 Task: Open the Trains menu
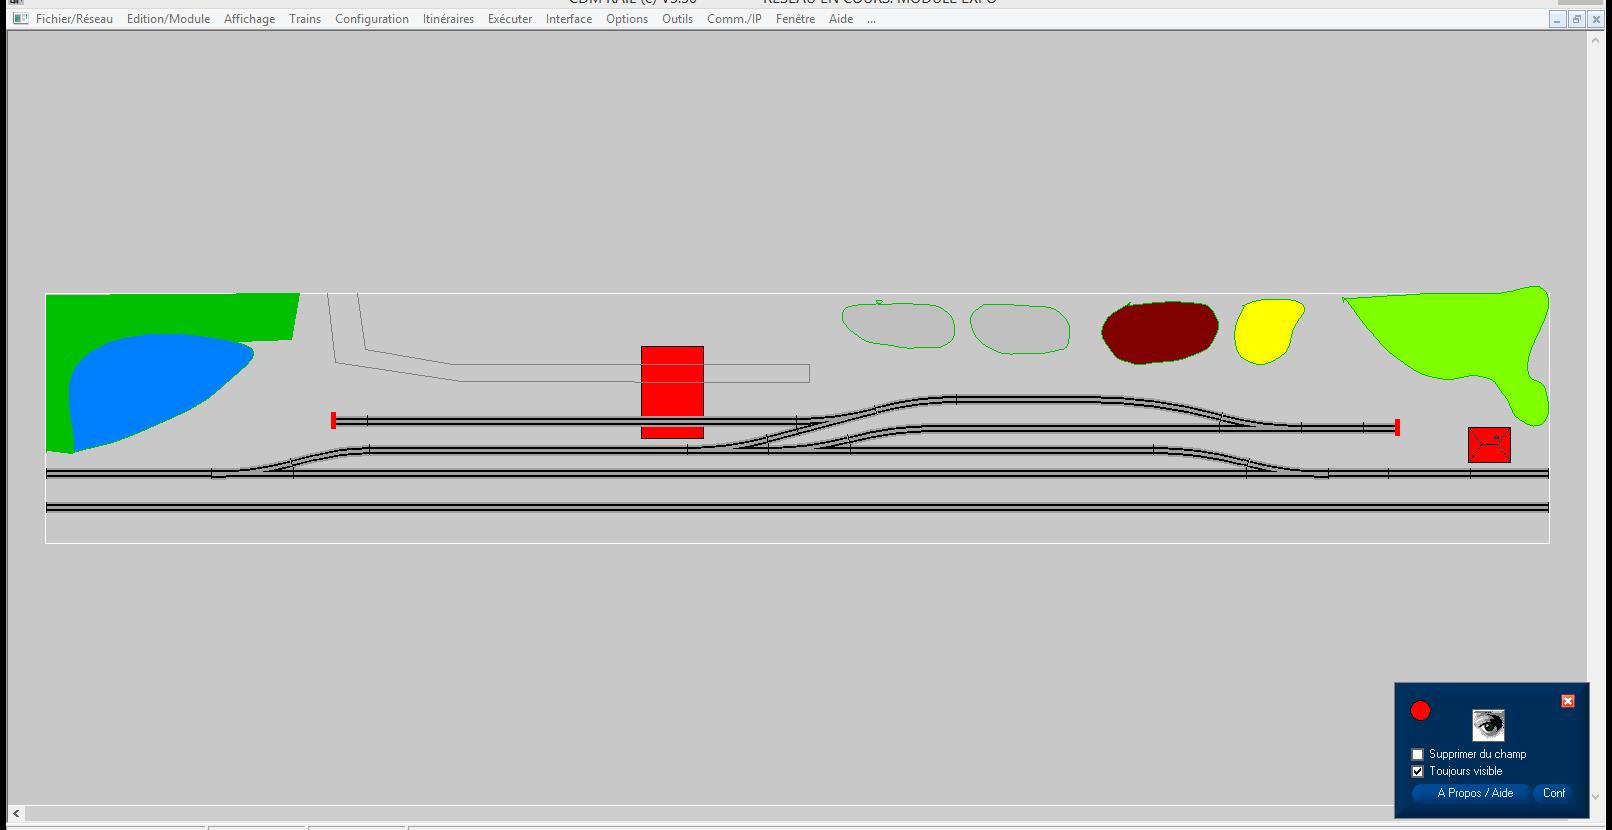[x=305, y=19]
